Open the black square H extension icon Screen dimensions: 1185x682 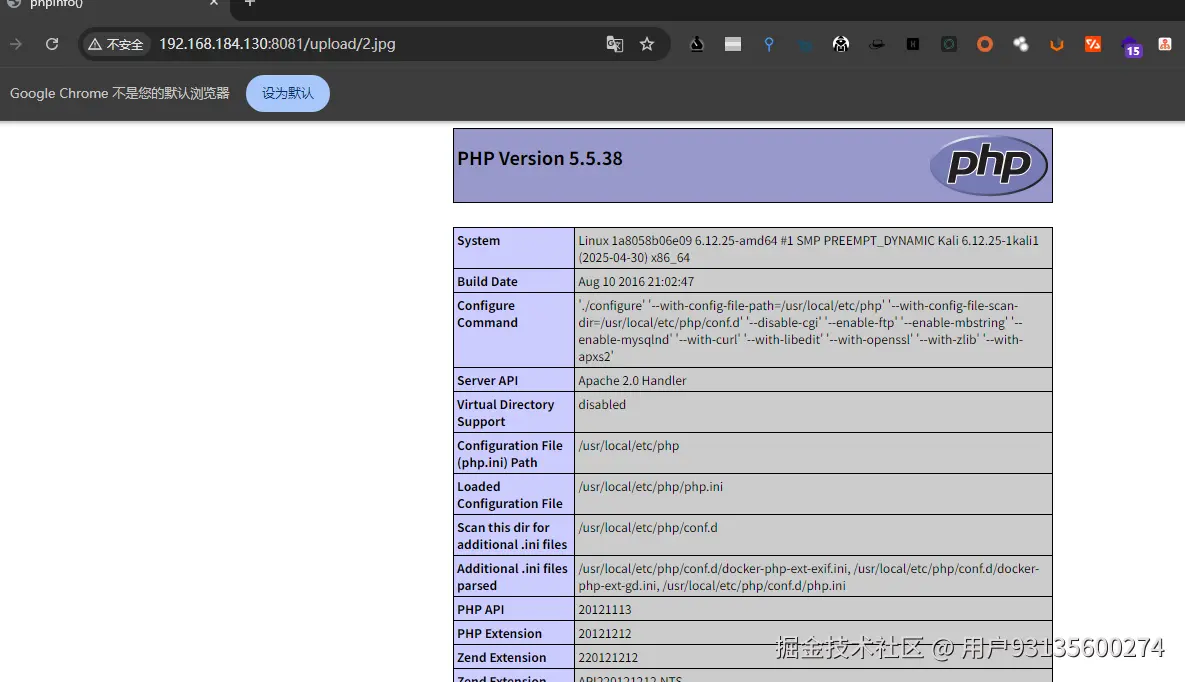pos(913,44)
